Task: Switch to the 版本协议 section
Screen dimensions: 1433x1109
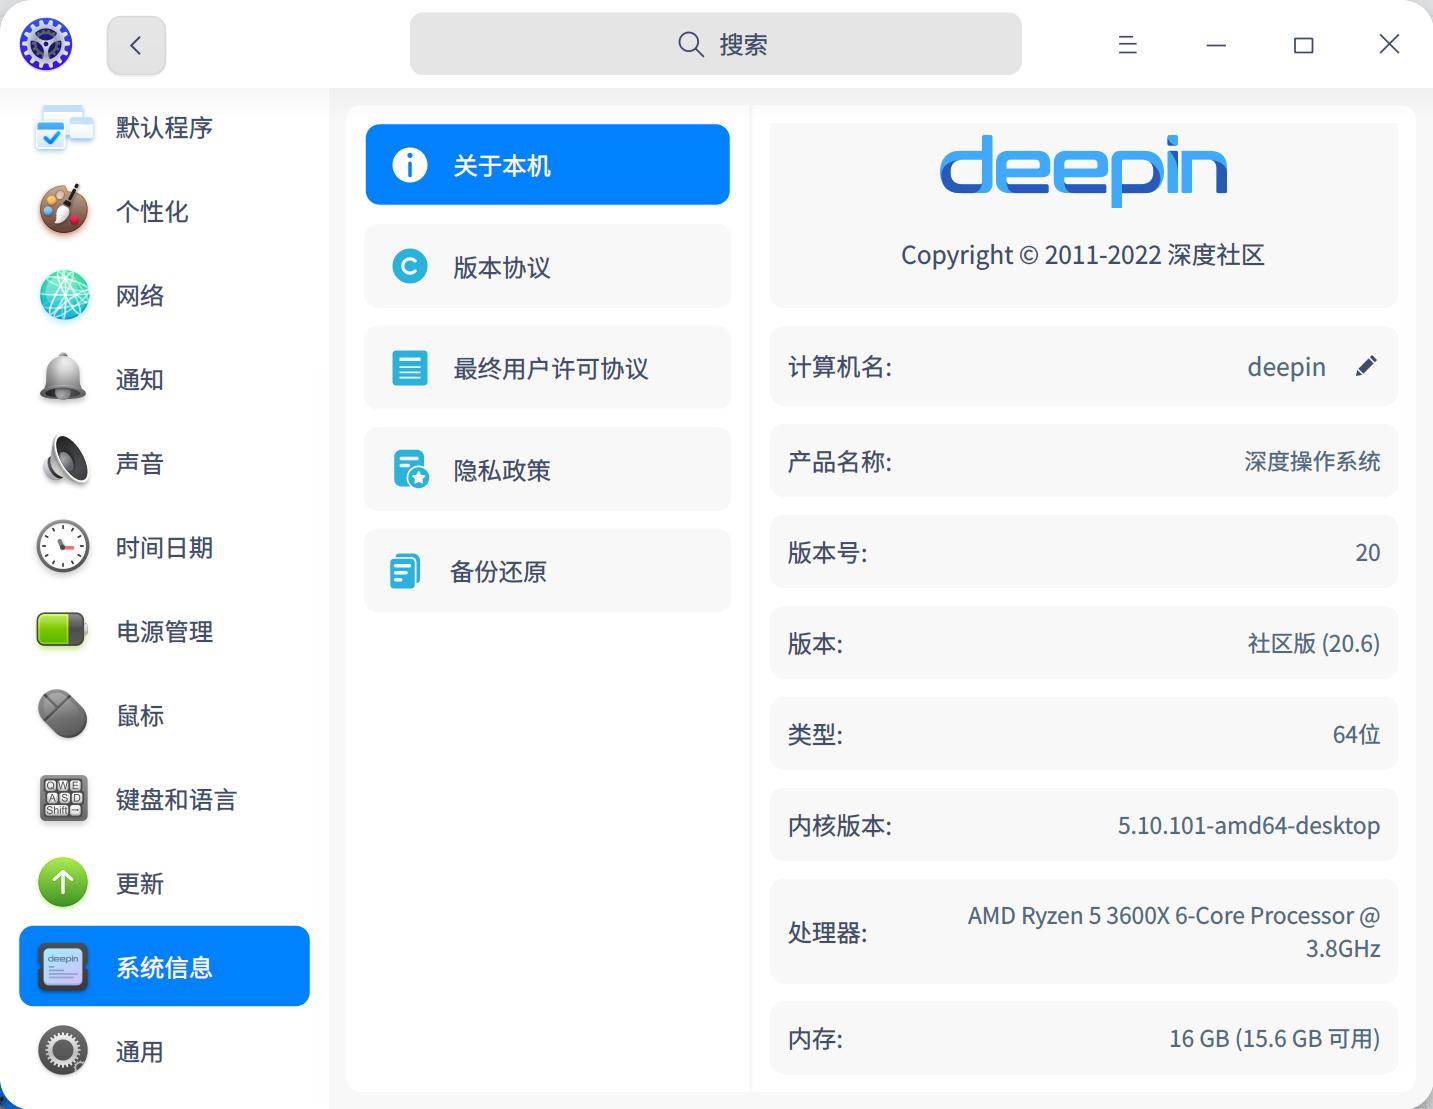Action: (547, 267)
